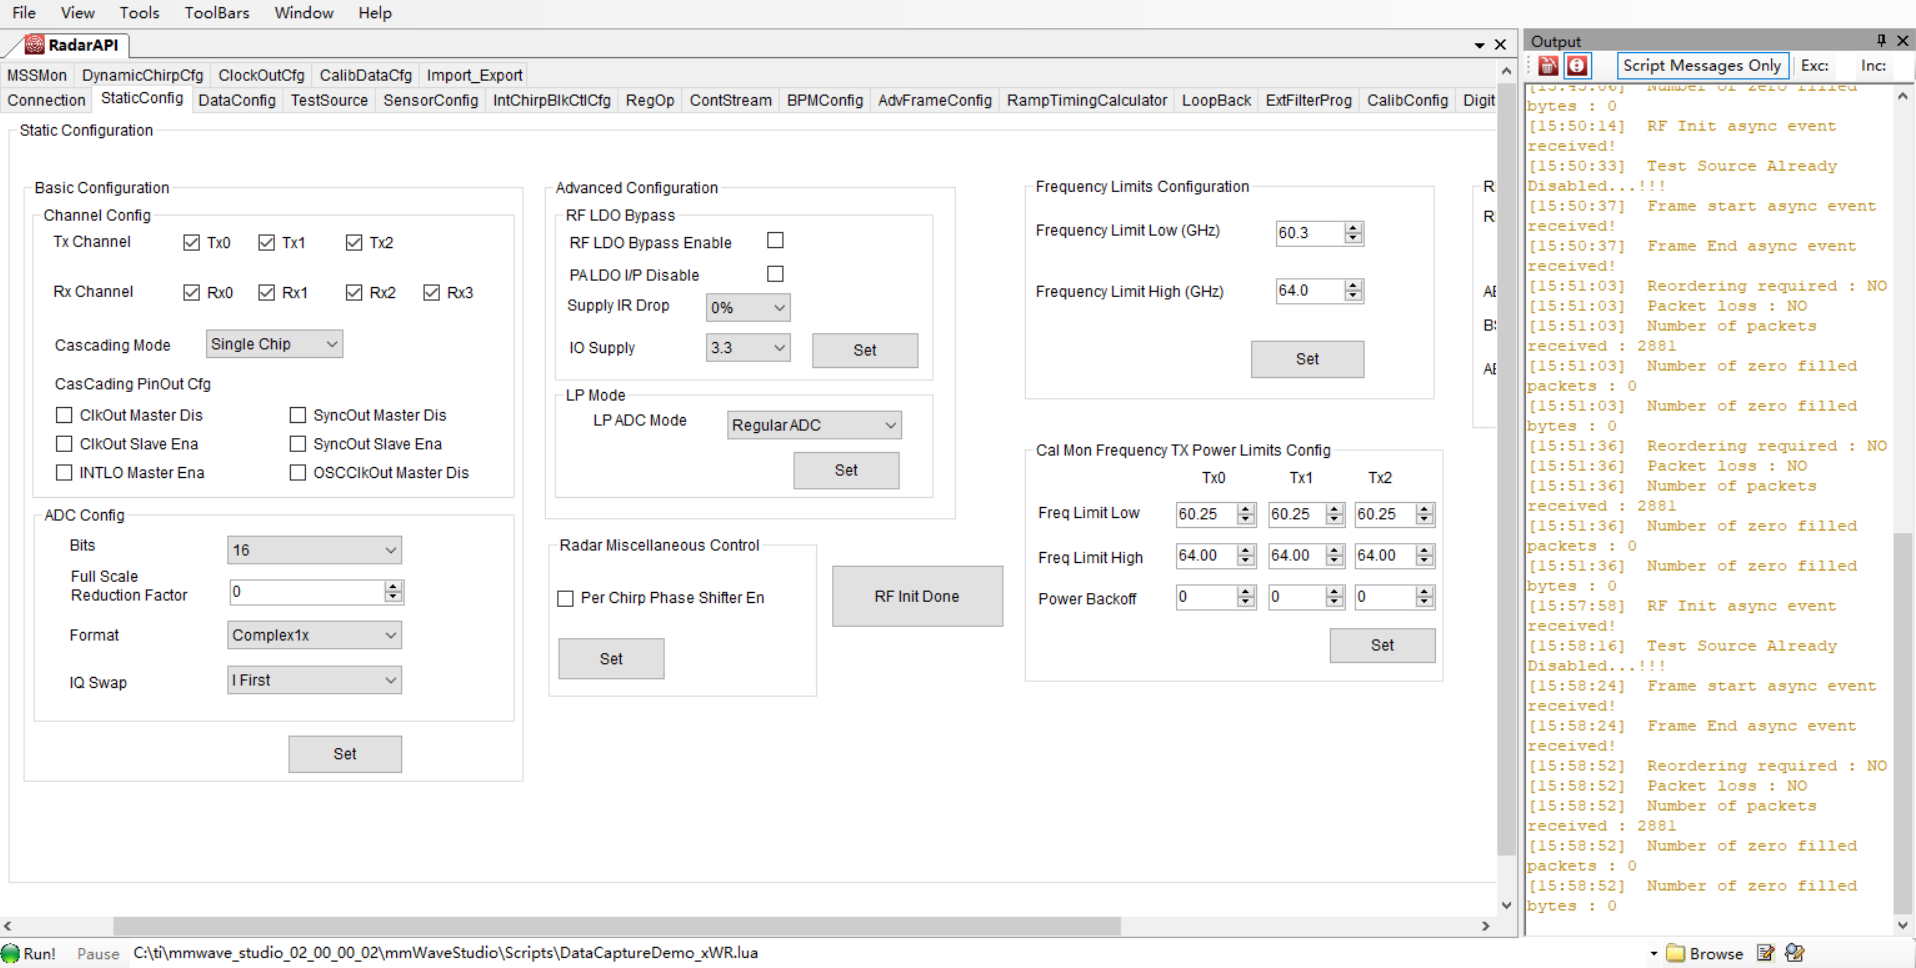Clear the Output log with trash icon

(x=1548, y=66)
